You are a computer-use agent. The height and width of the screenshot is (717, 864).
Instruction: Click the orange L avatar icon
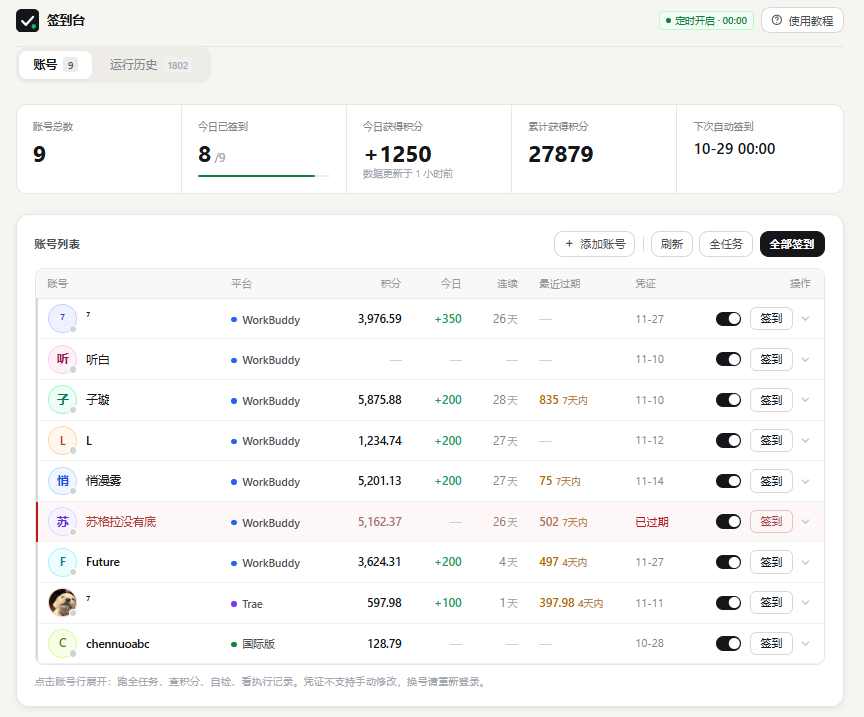pos(62,440)
